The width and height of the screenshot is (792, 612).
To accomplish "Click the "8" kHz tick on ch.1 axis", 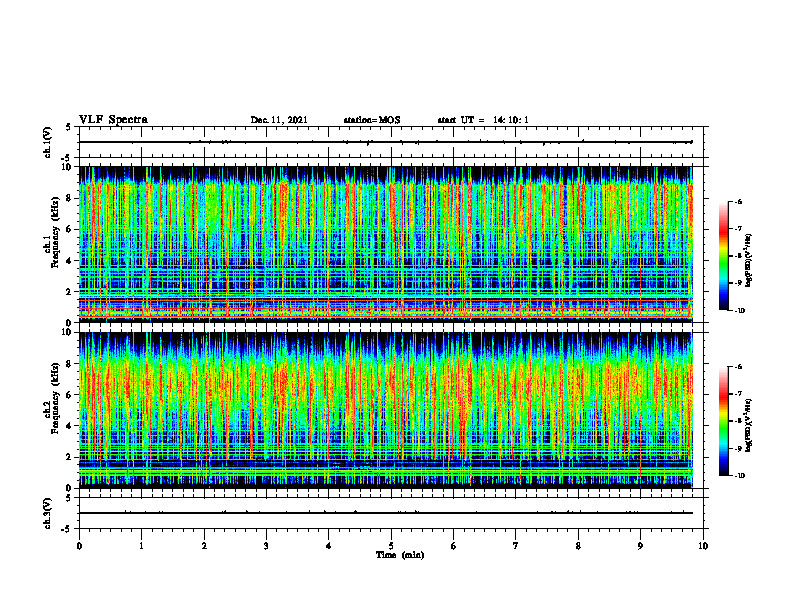I will pyautogui.click(x=70, y=198).
